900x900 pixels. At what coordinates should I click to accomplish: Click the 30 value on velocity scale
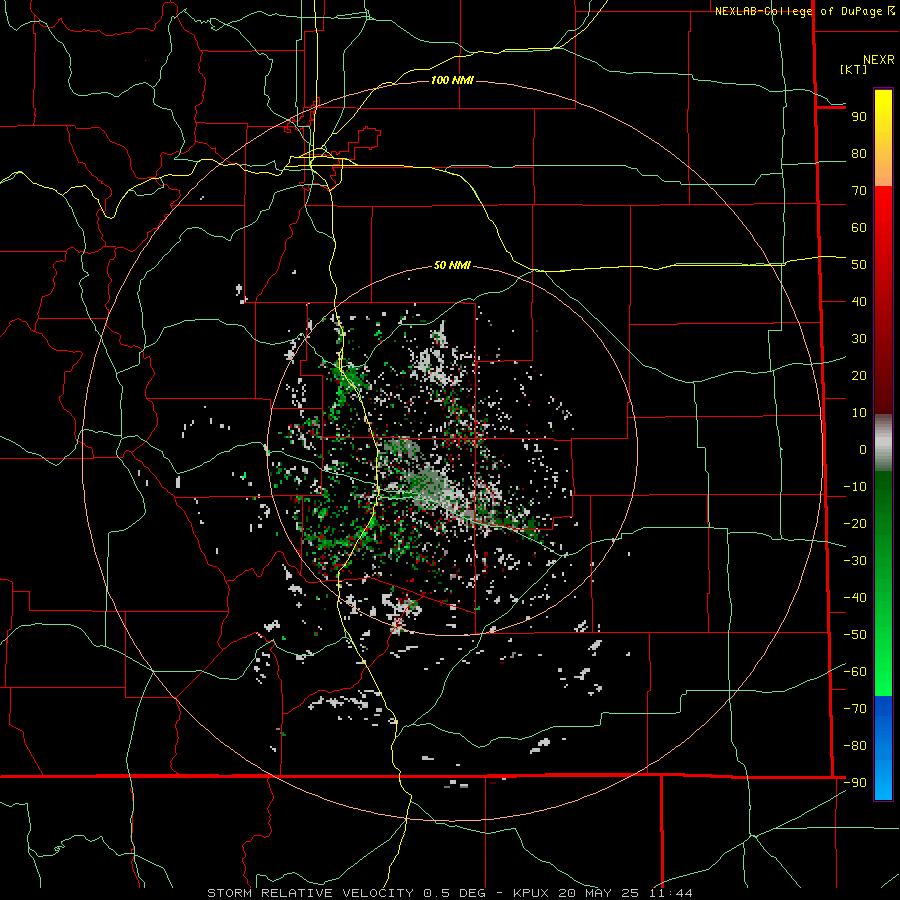859,339
